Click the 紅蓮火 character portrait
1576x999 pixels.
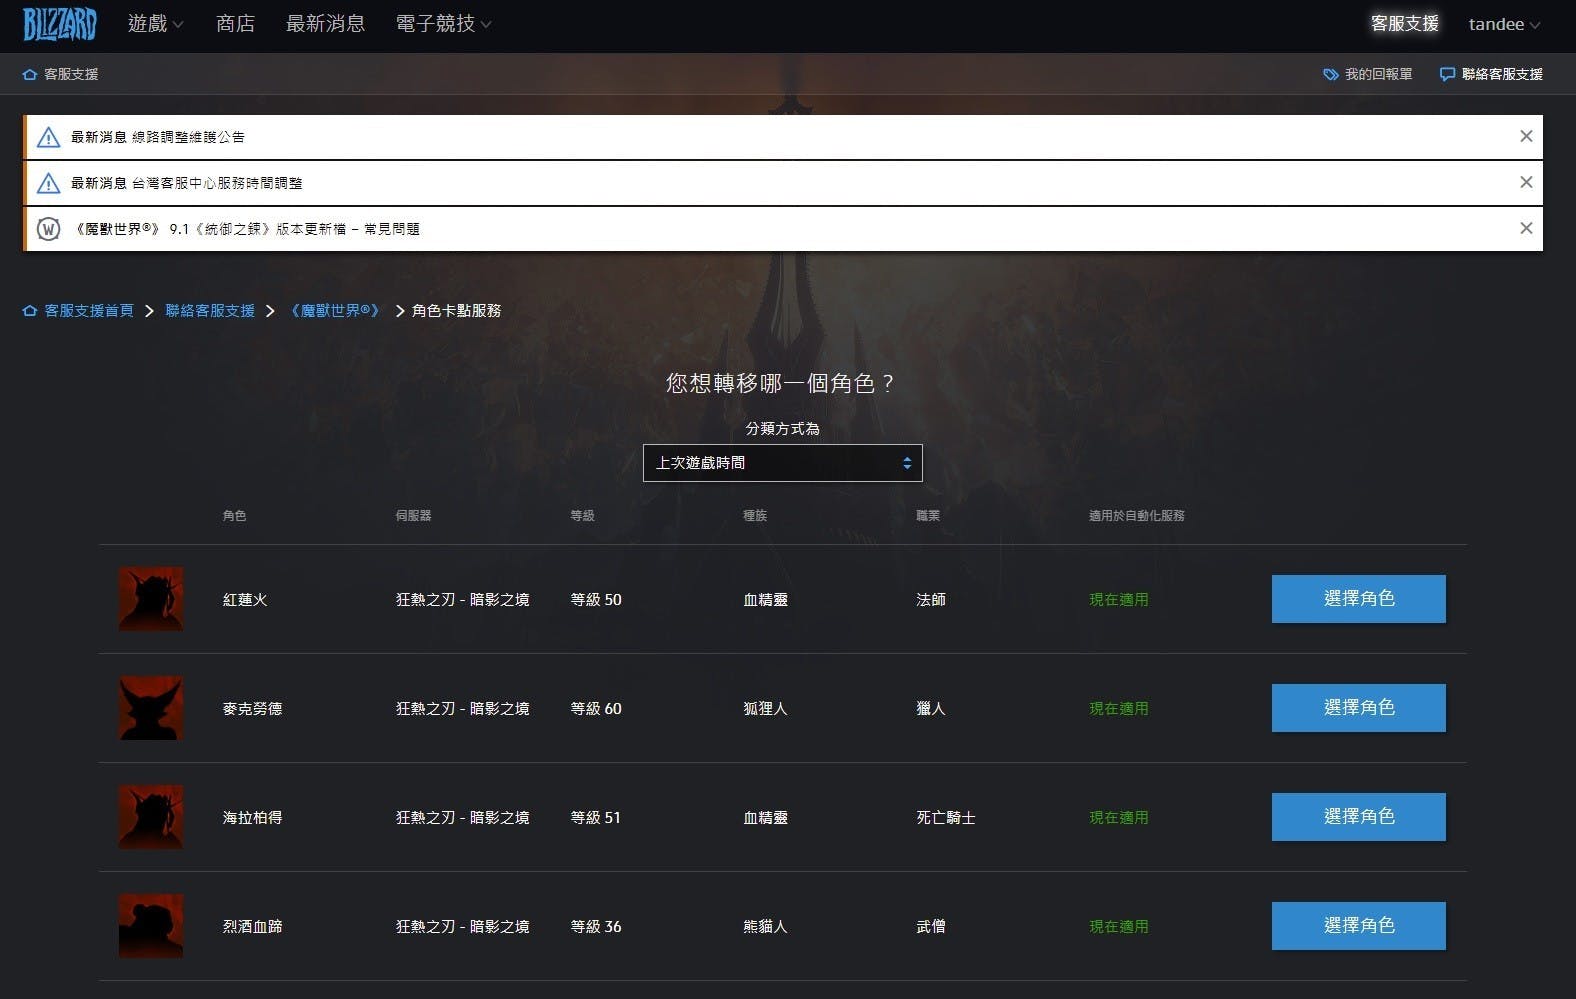pos(151,599)
